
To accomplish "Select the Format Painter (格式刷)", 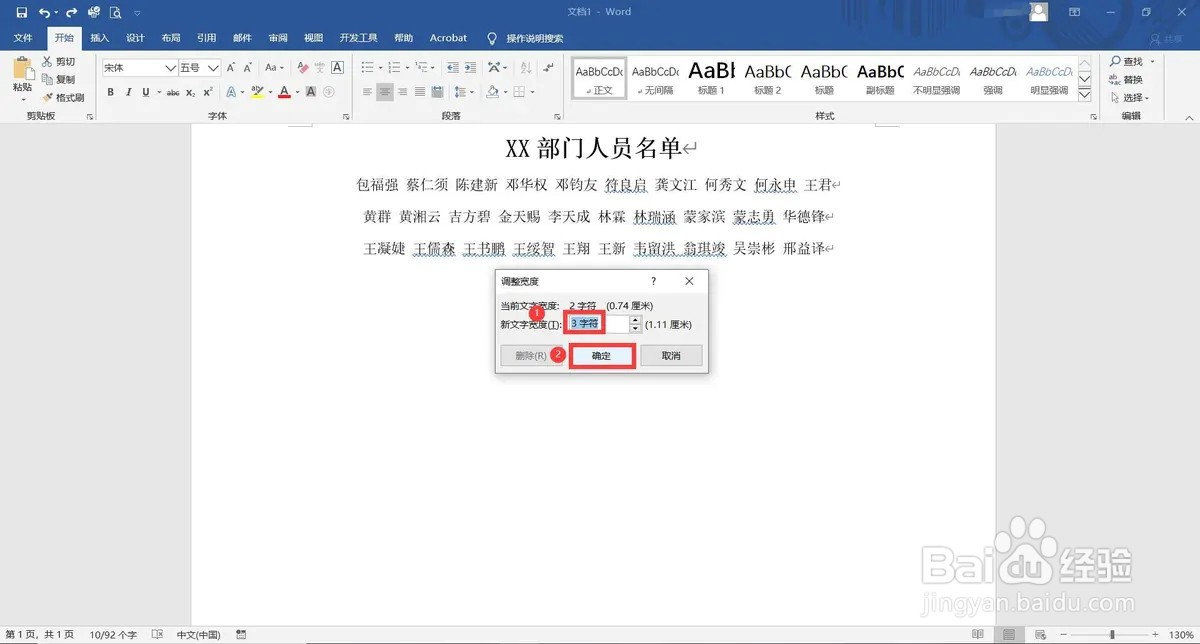I will (63, 97).
